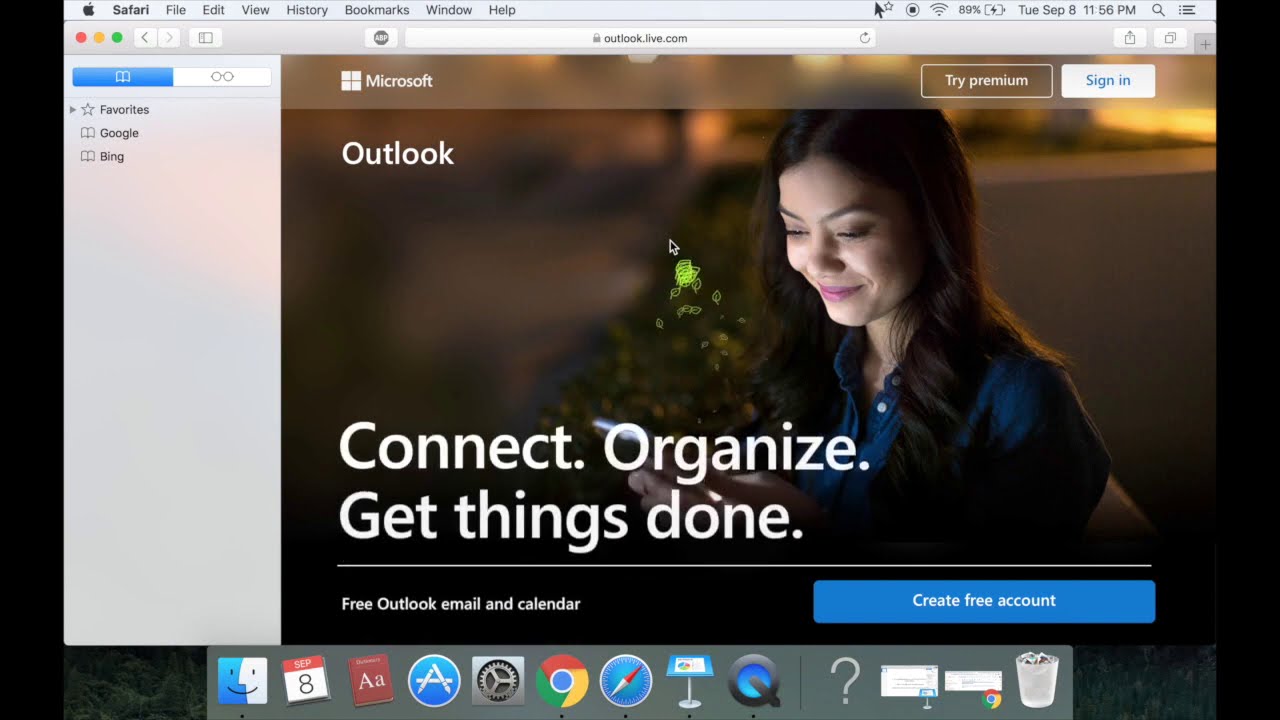
Task: Open the Help menu
Action: click(x=502, y=10)
